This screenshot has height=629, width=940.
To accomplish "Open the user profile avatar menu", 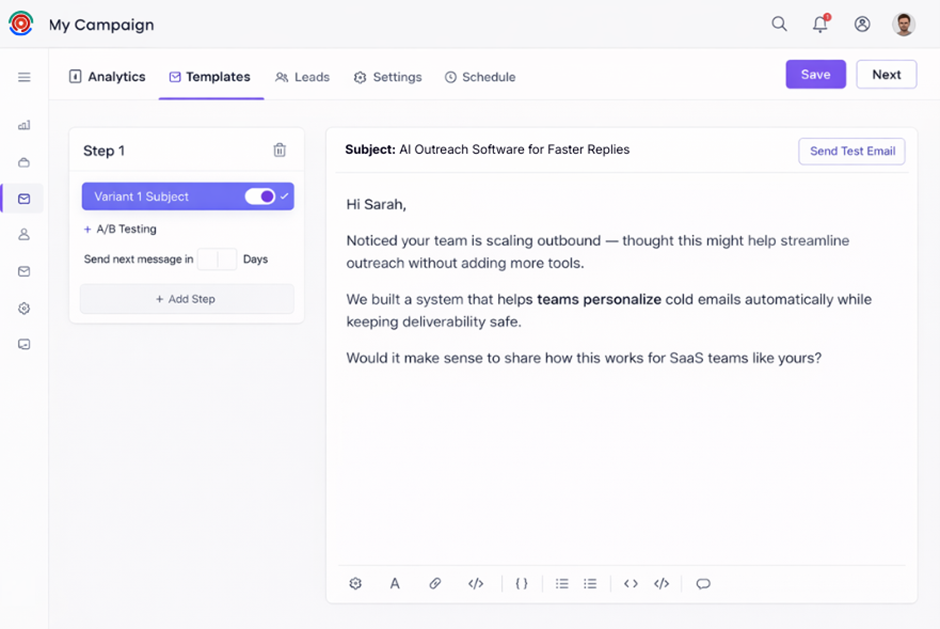I will pos(904,24).
